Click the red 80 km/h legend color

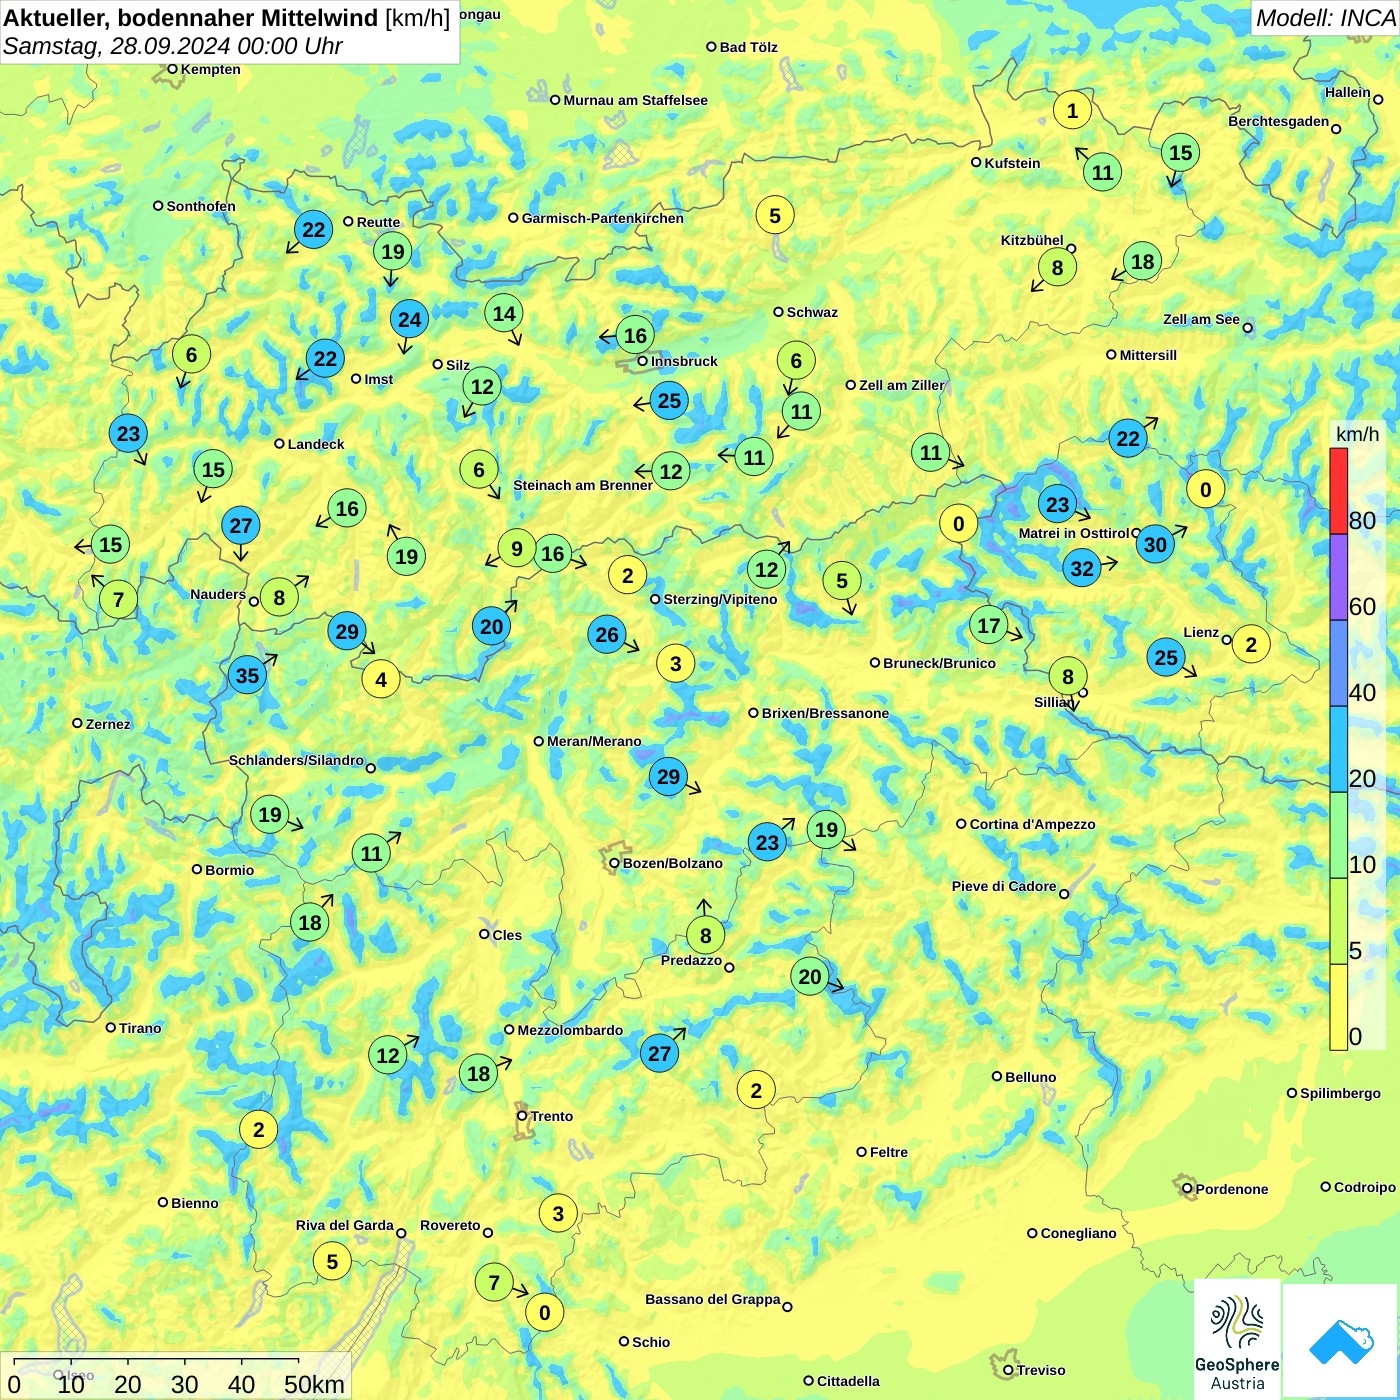(1339, 491)
